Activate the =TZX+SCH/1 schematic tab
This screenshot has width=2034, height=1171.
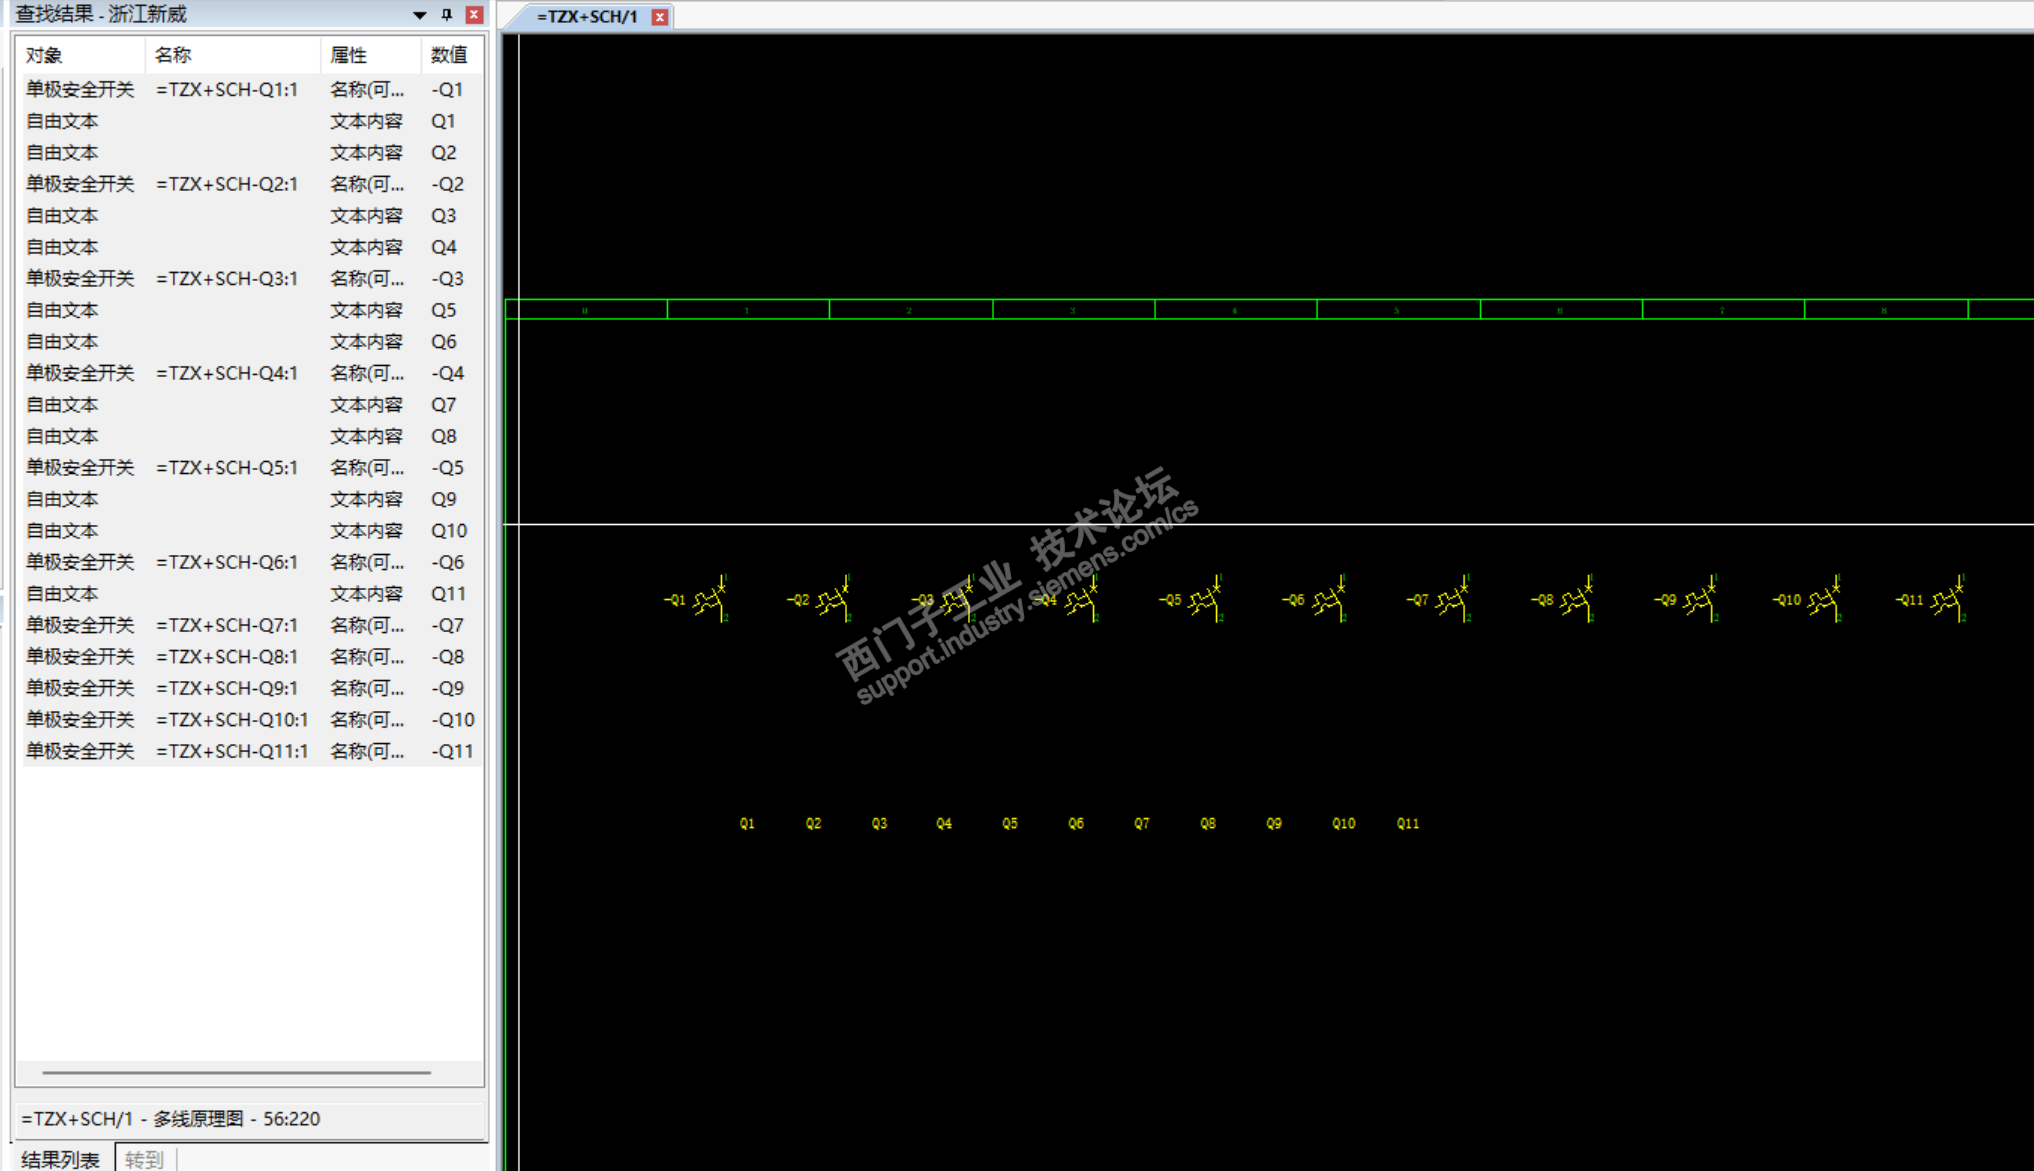(587, 17)
